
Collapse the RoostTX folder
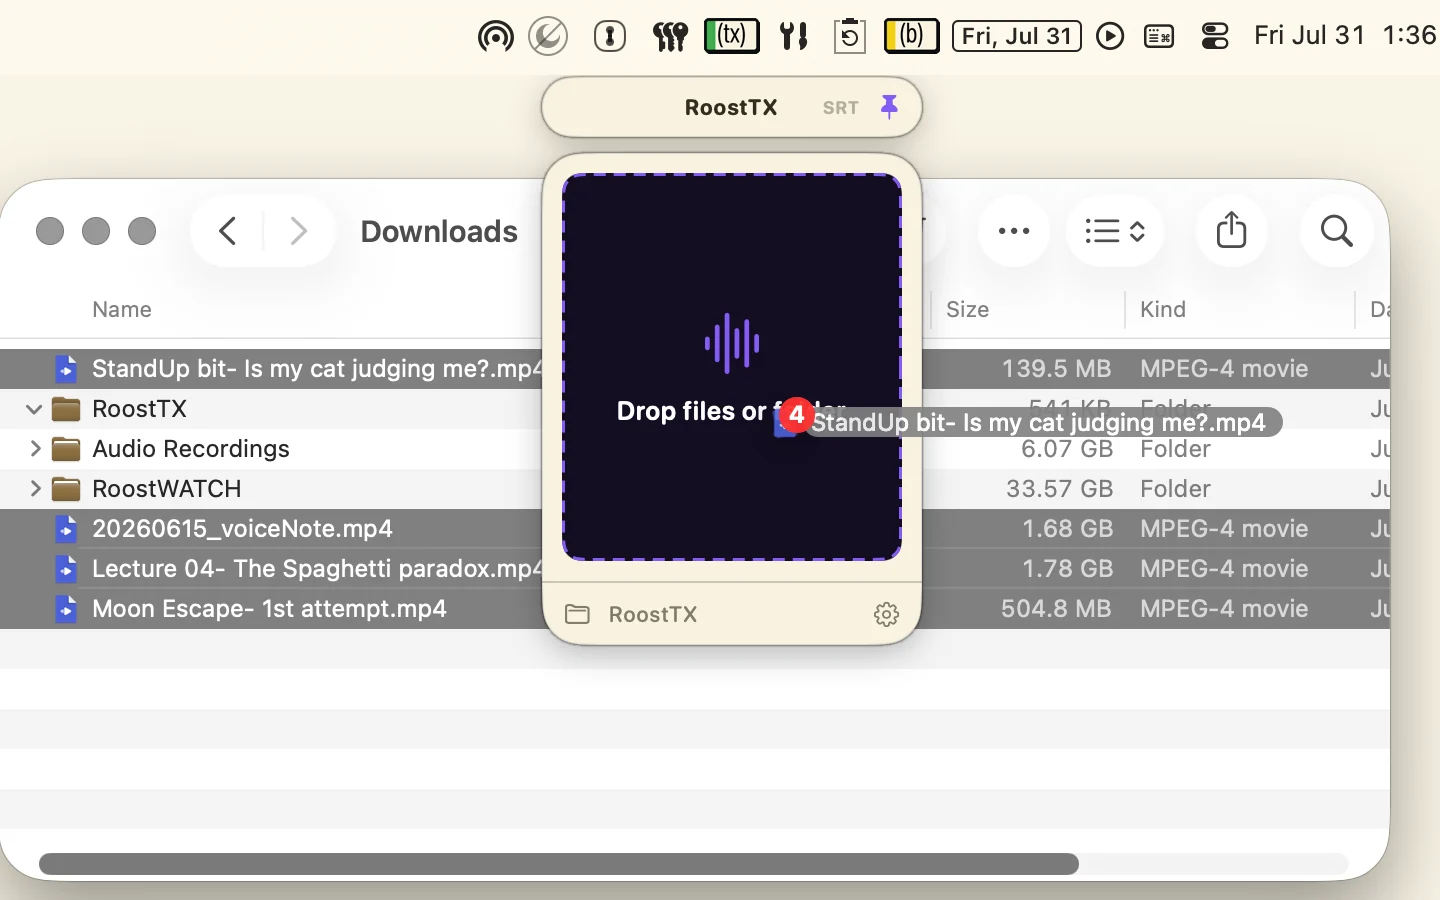(34, 409)
